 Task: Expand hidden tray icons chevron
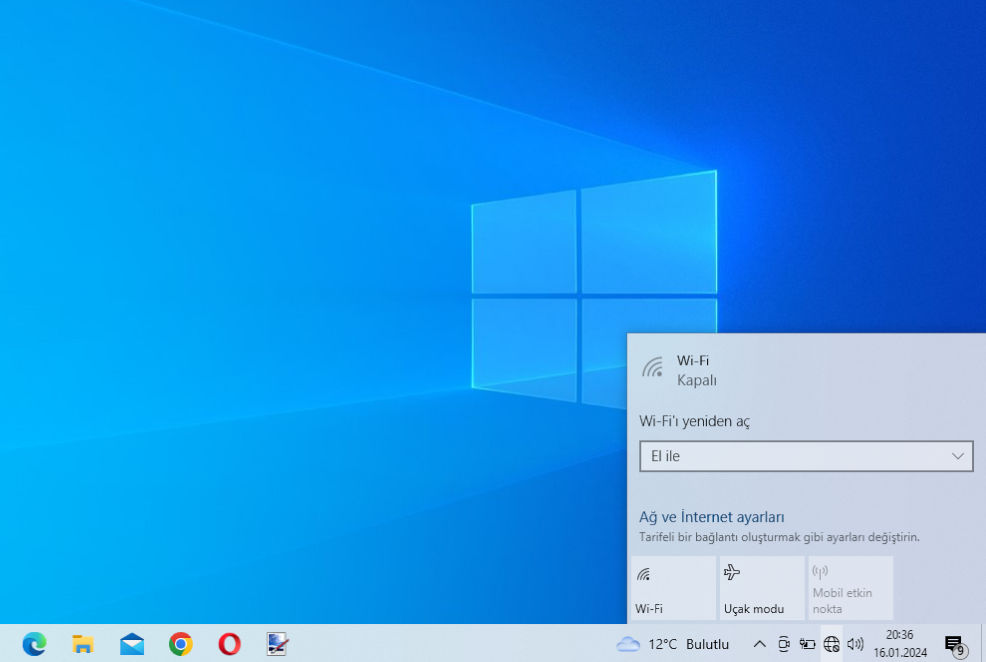759,644
